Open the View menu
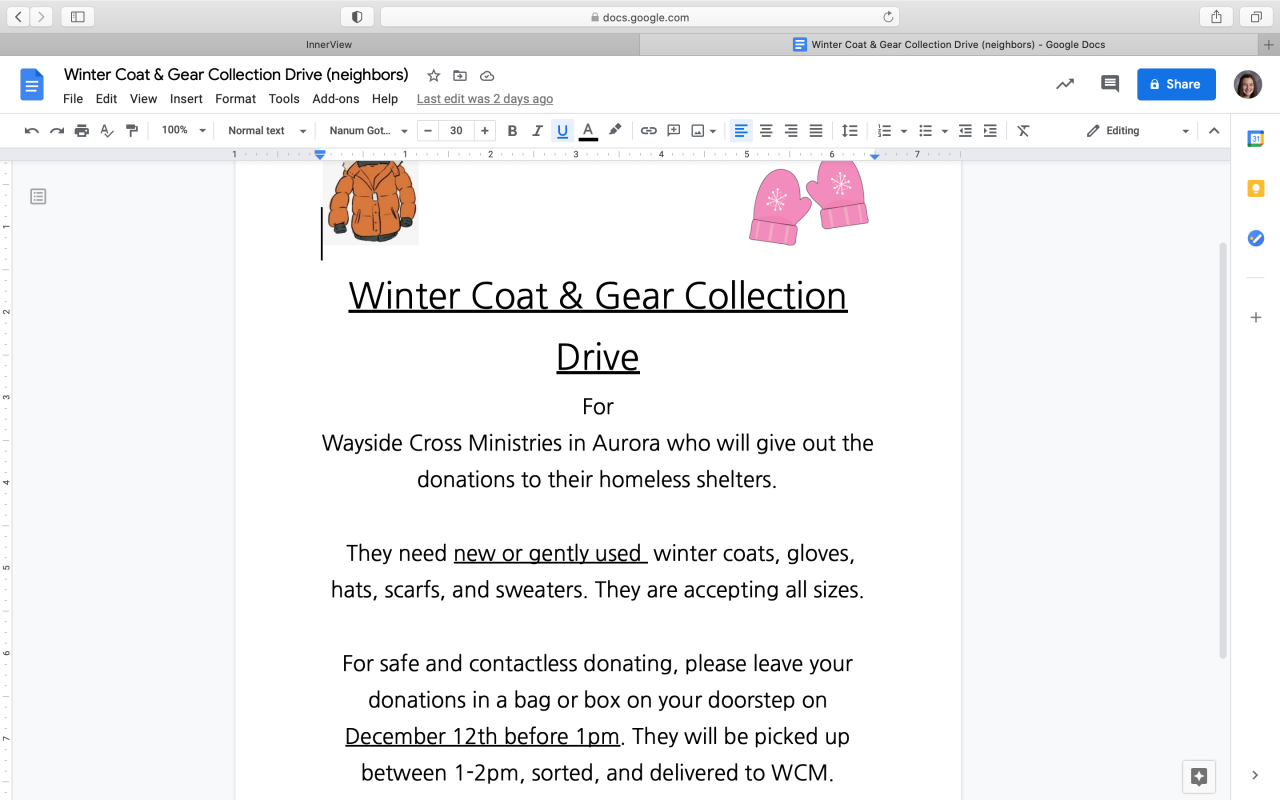The image size is (1280, 800). point(143,99)
